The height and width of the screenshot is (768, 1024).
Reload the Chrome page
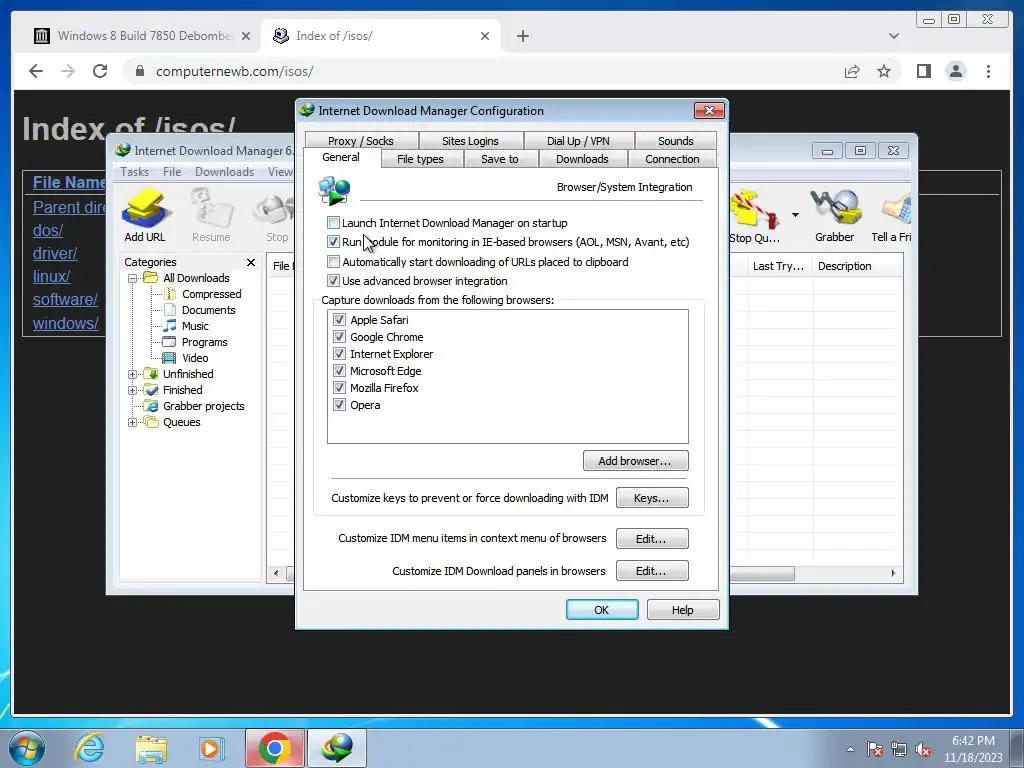(x=100, y=71)
